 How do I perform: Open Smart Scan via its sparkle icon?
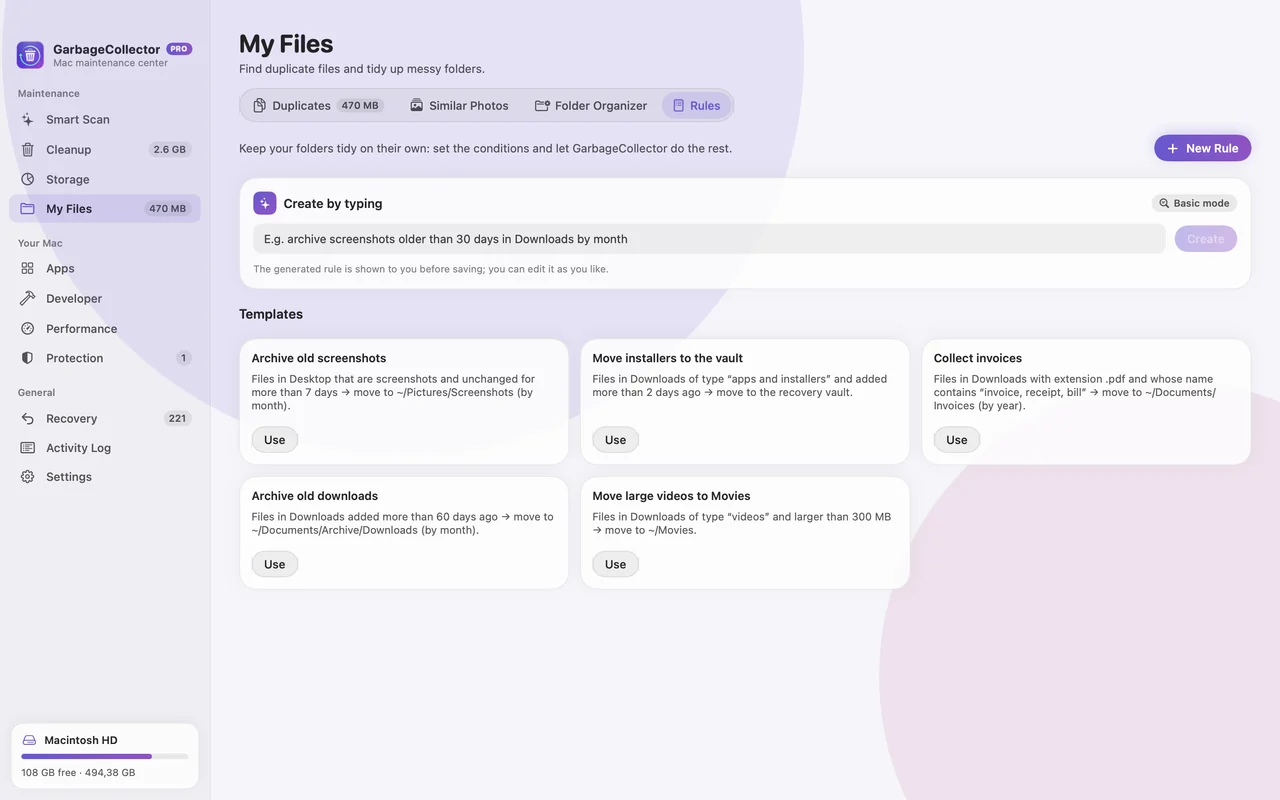pyautogui.click(x=28, y=119)
